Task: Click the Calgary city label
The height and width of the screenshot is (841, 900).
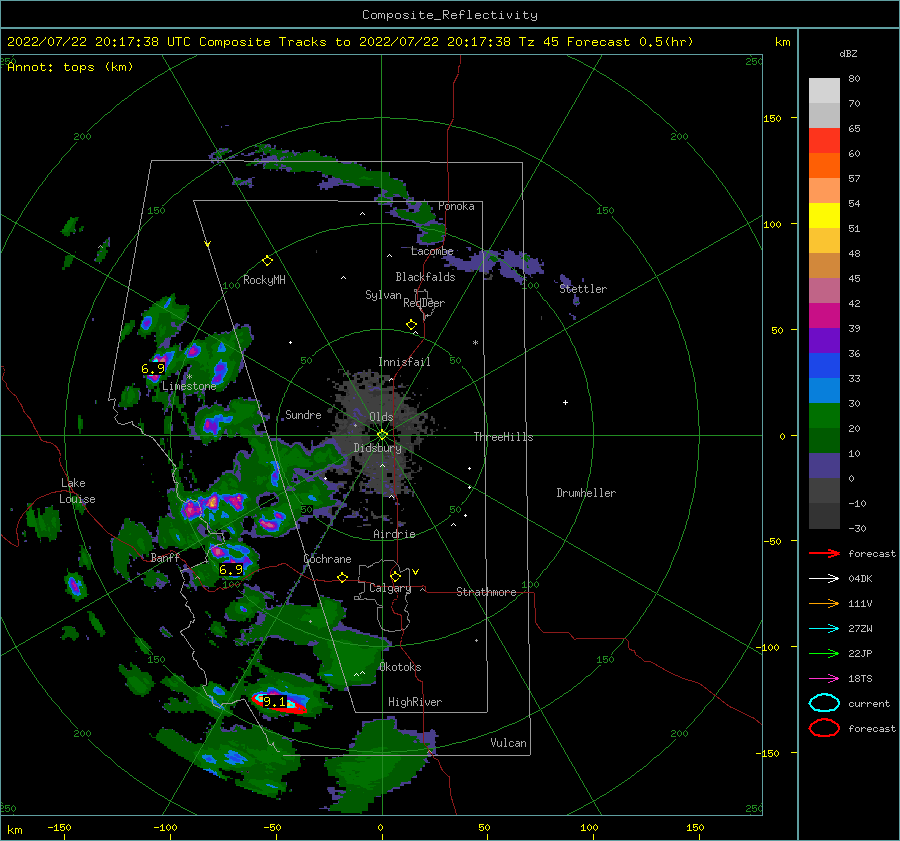Action: pyautogui.click(x=390, y=588)
